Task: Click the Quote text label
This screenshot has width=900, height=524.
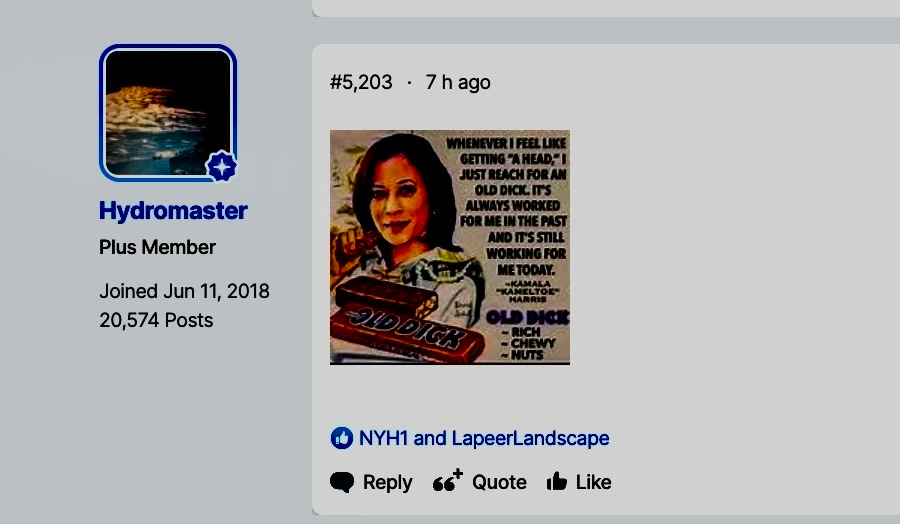Action: point(499,482)
